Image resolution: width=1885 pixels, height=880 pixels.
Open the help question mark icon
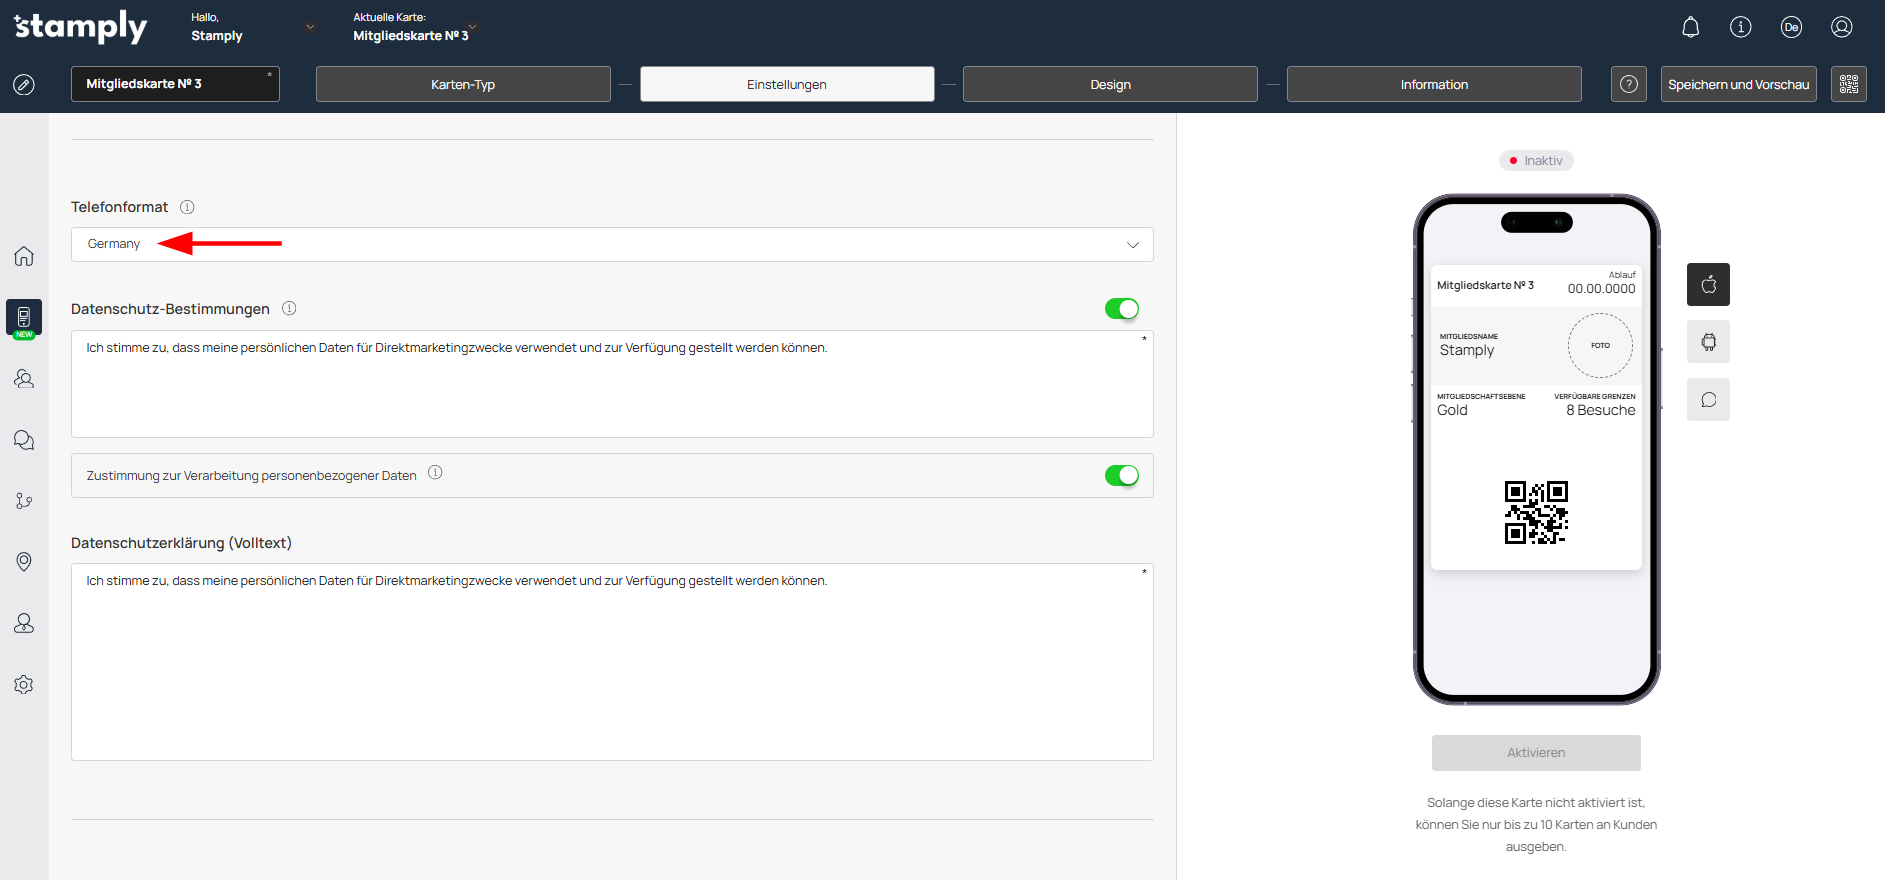pyautogui.click(x=1628, y=84)
